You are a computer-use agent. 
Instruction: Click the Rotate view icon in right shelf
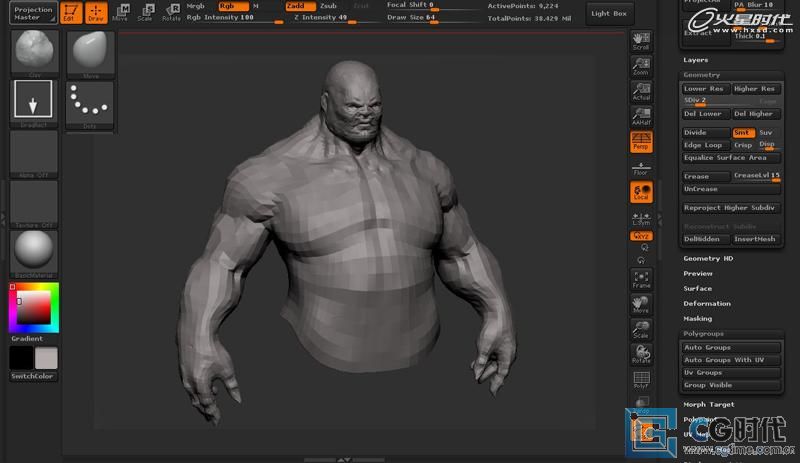[x=641, y=355]
